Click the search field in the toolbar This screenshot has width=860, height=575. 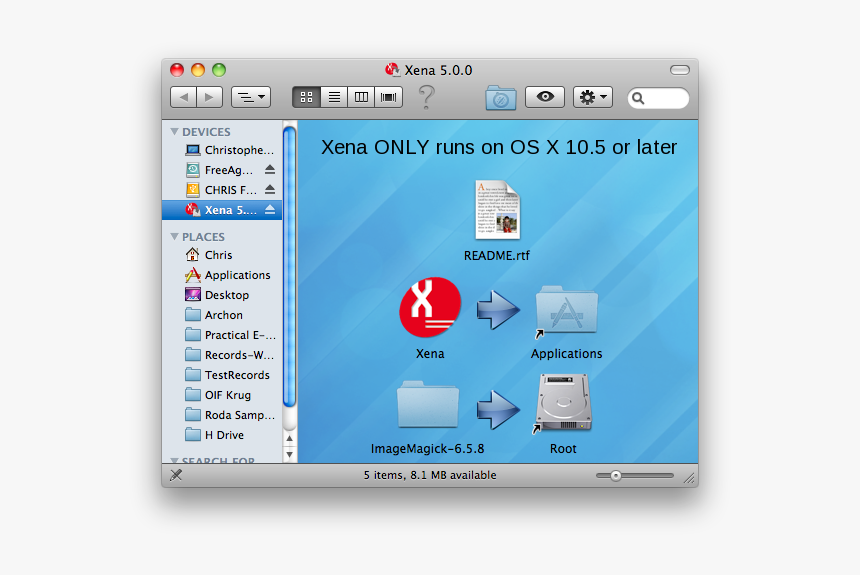(658, 98)
